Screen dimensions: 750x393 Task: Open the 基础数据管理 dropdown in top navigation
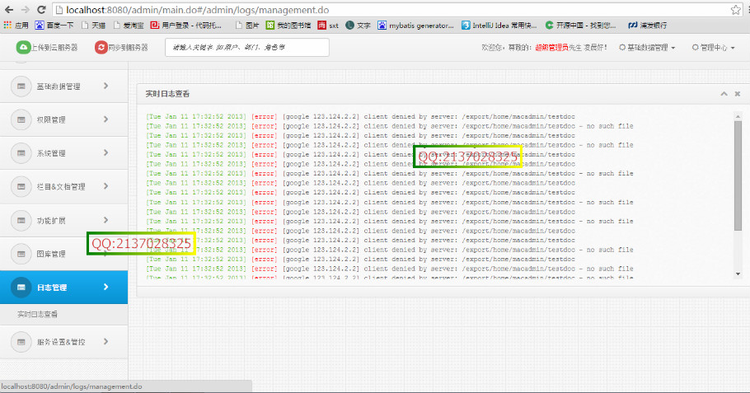(647, 47)
